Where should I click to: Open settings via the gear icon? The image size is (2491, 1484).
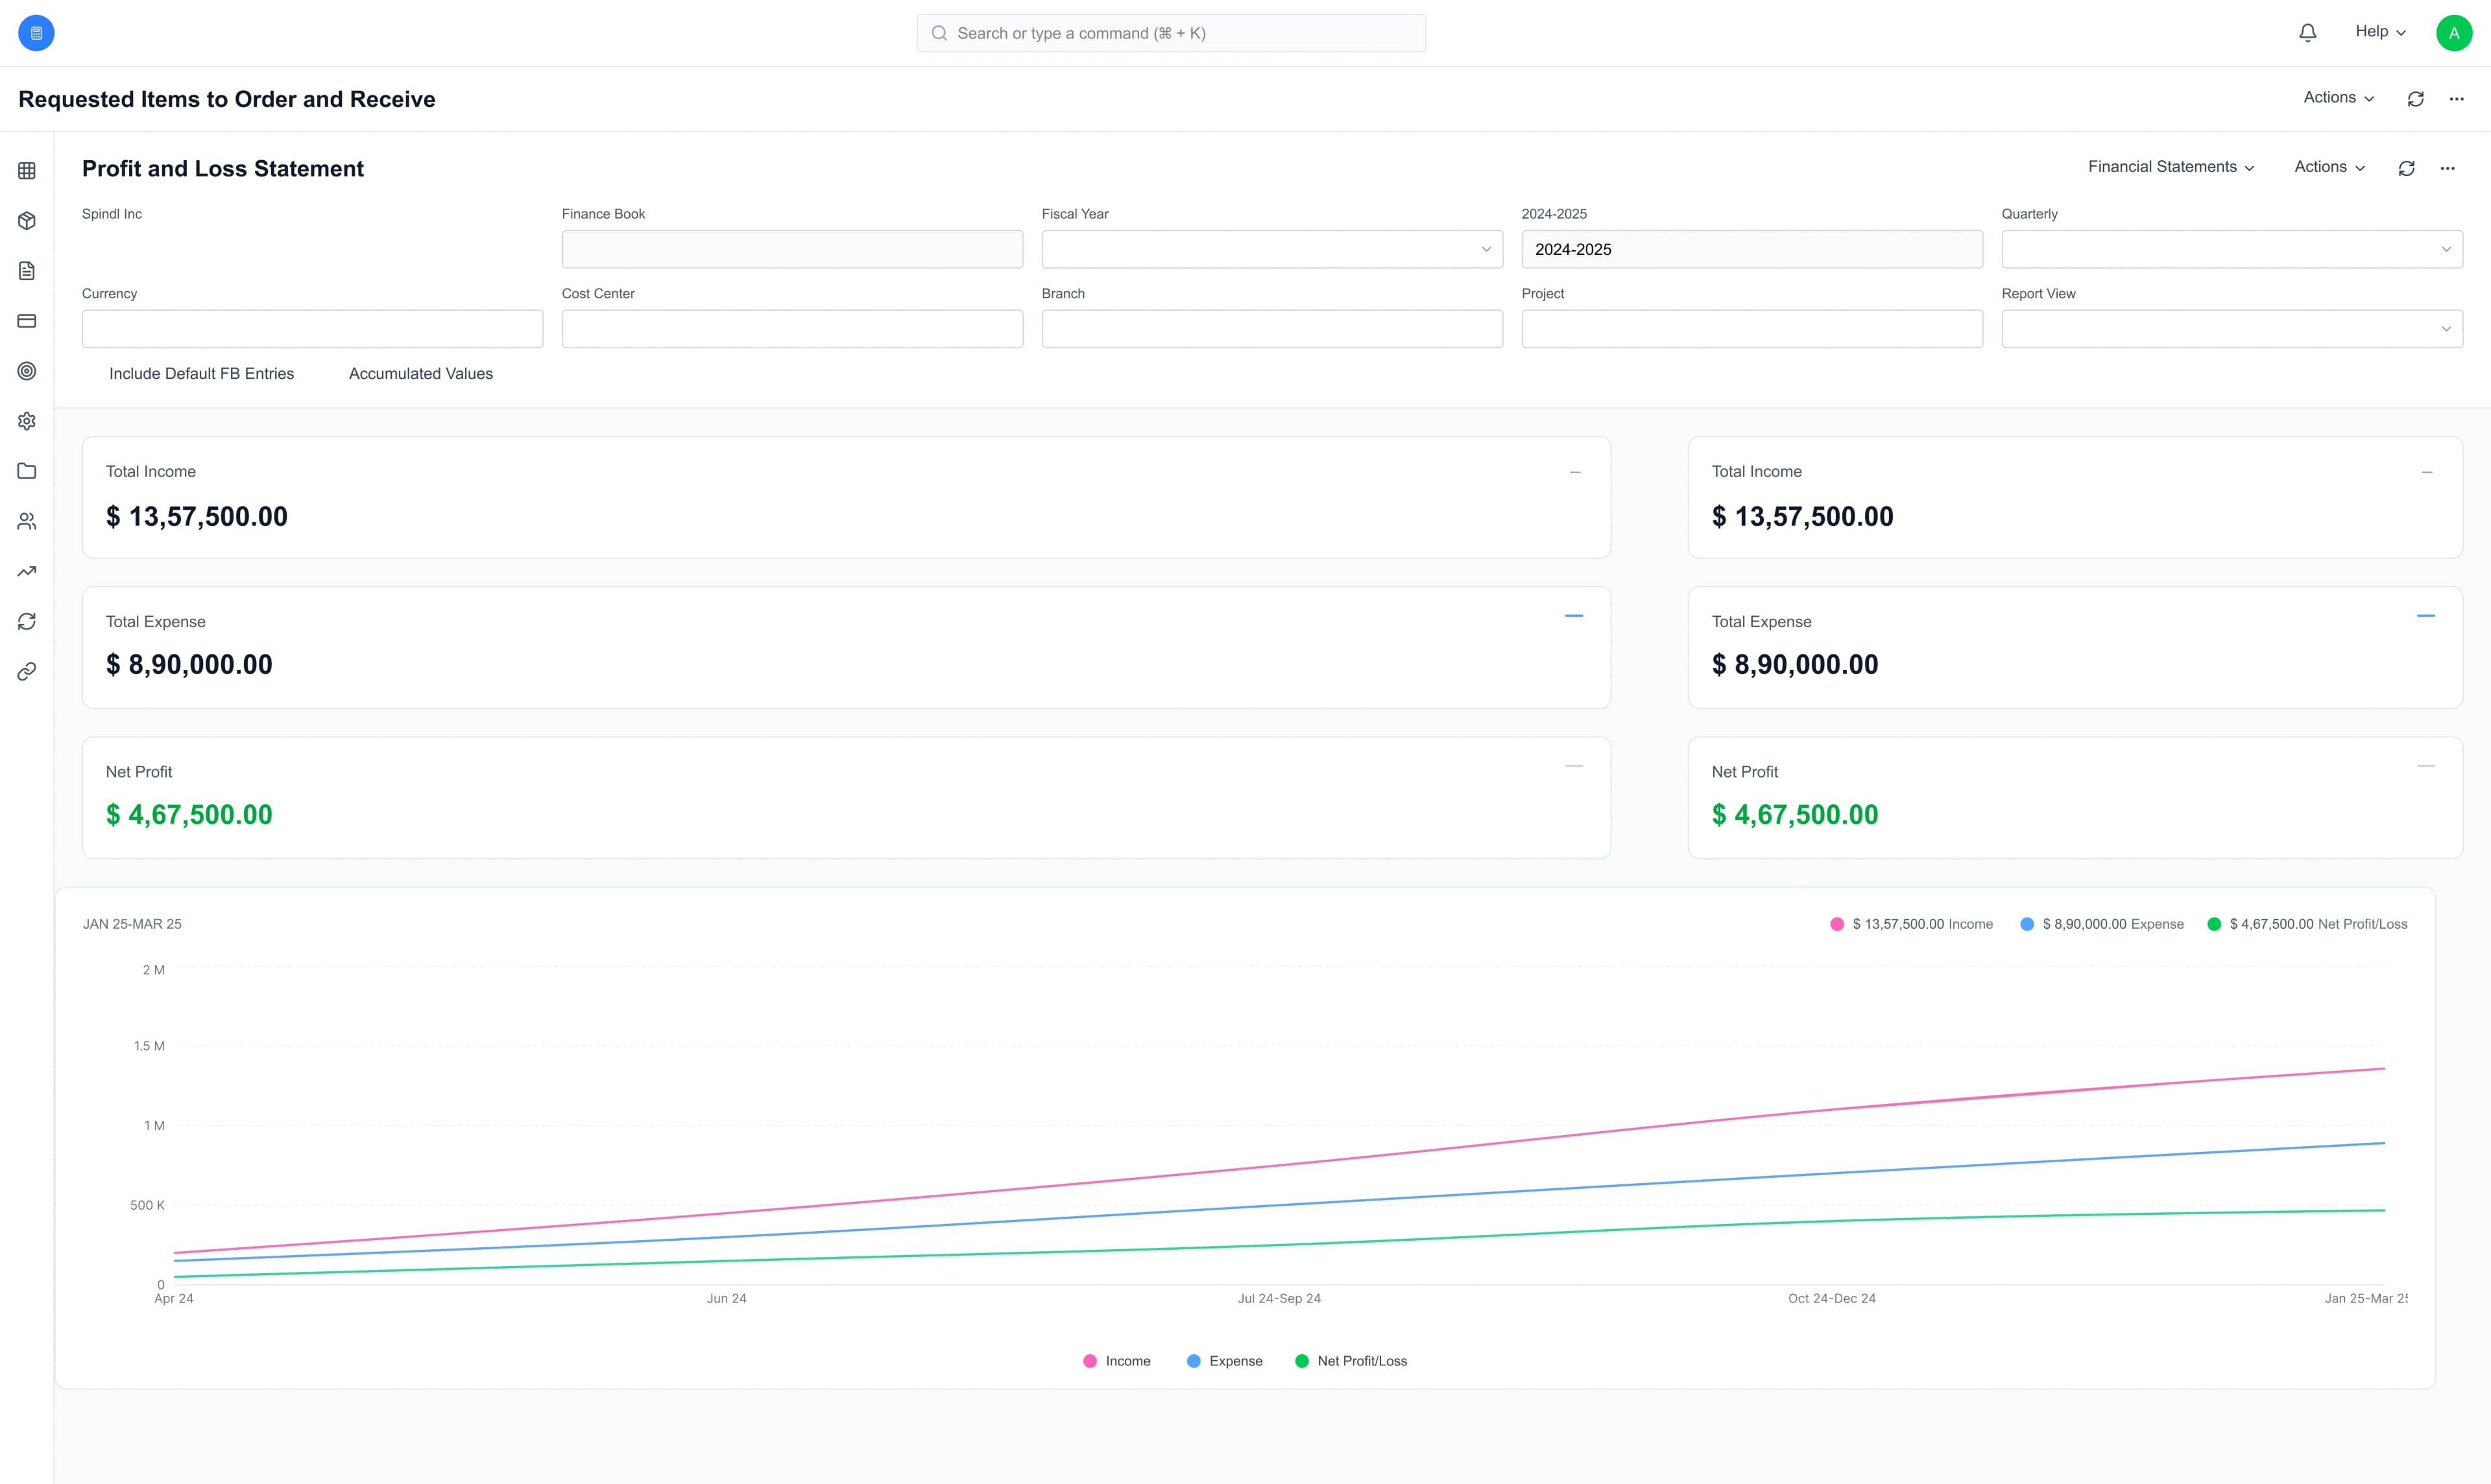(x=26, y=421)
